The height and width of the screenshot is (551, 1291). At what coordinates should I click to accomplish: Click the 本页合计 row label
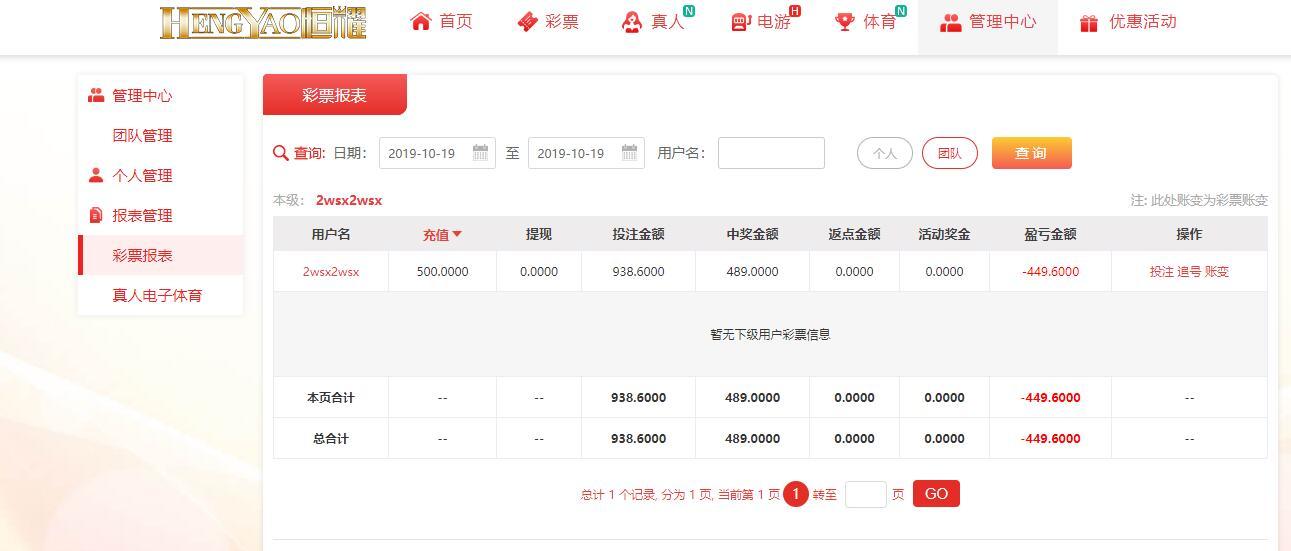tap(331, 397)
